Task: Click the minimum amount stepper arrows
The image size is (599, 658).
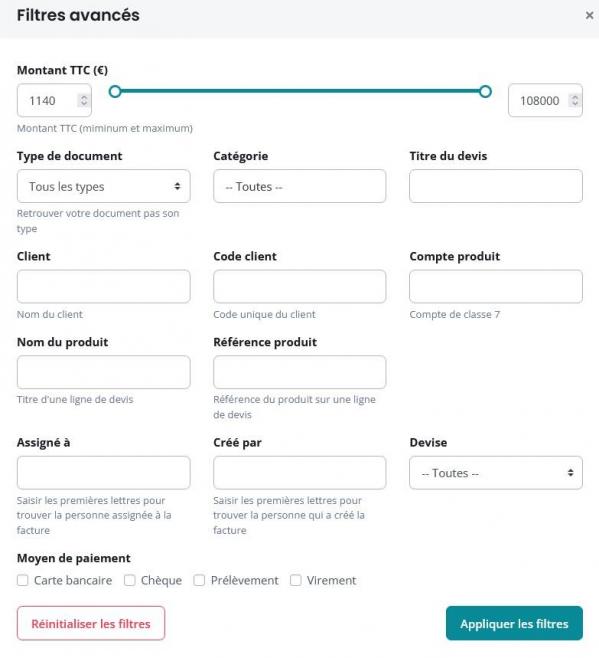Action: [x=84, y=100]
